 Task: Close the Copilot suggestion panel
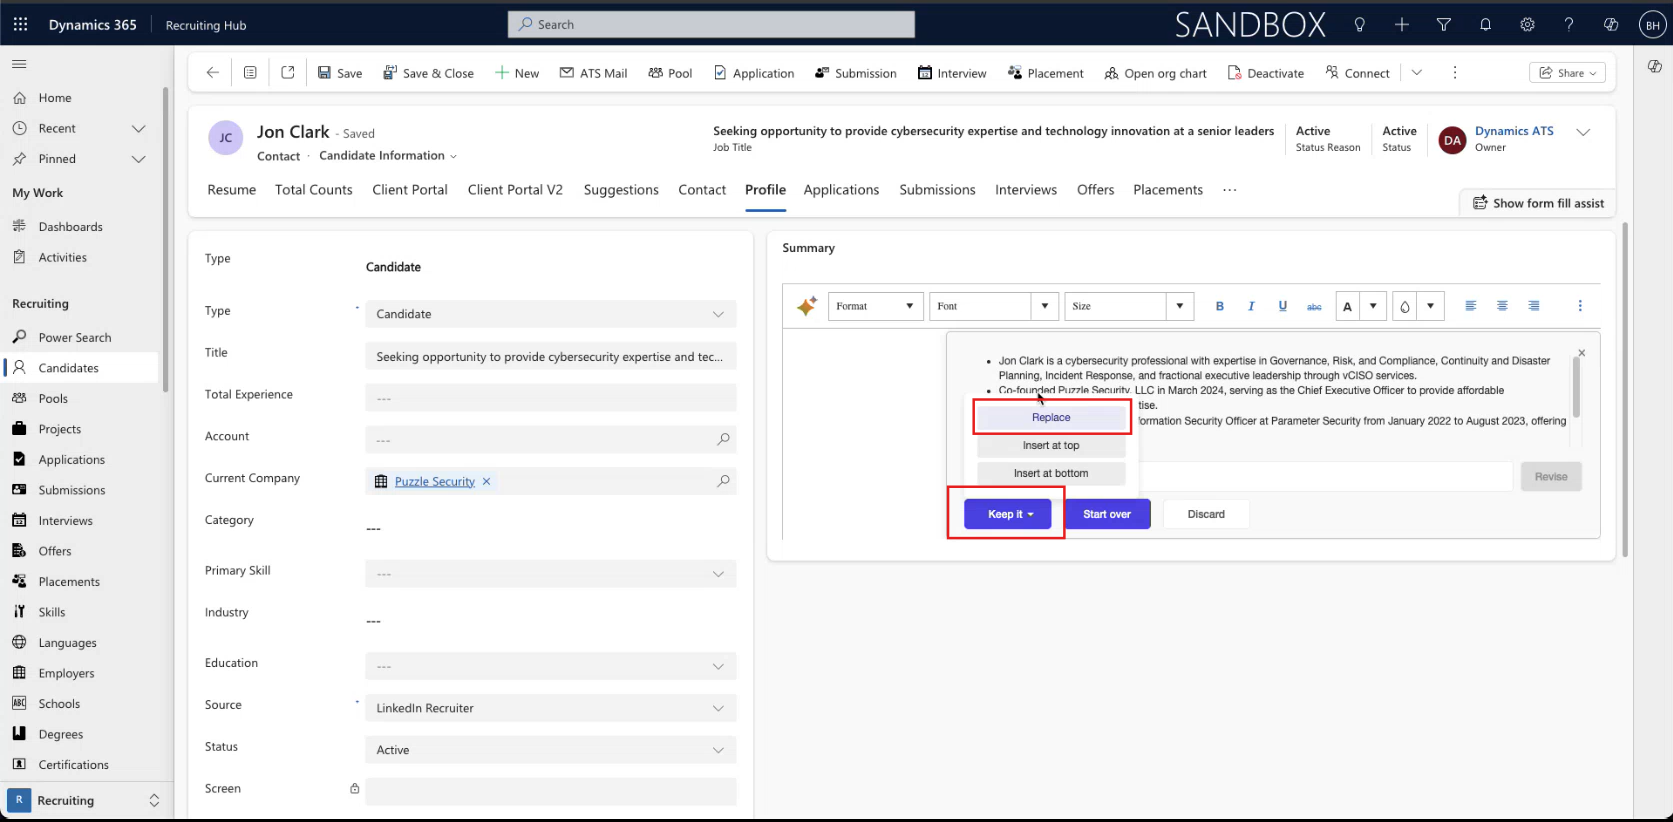point(1581,353)
